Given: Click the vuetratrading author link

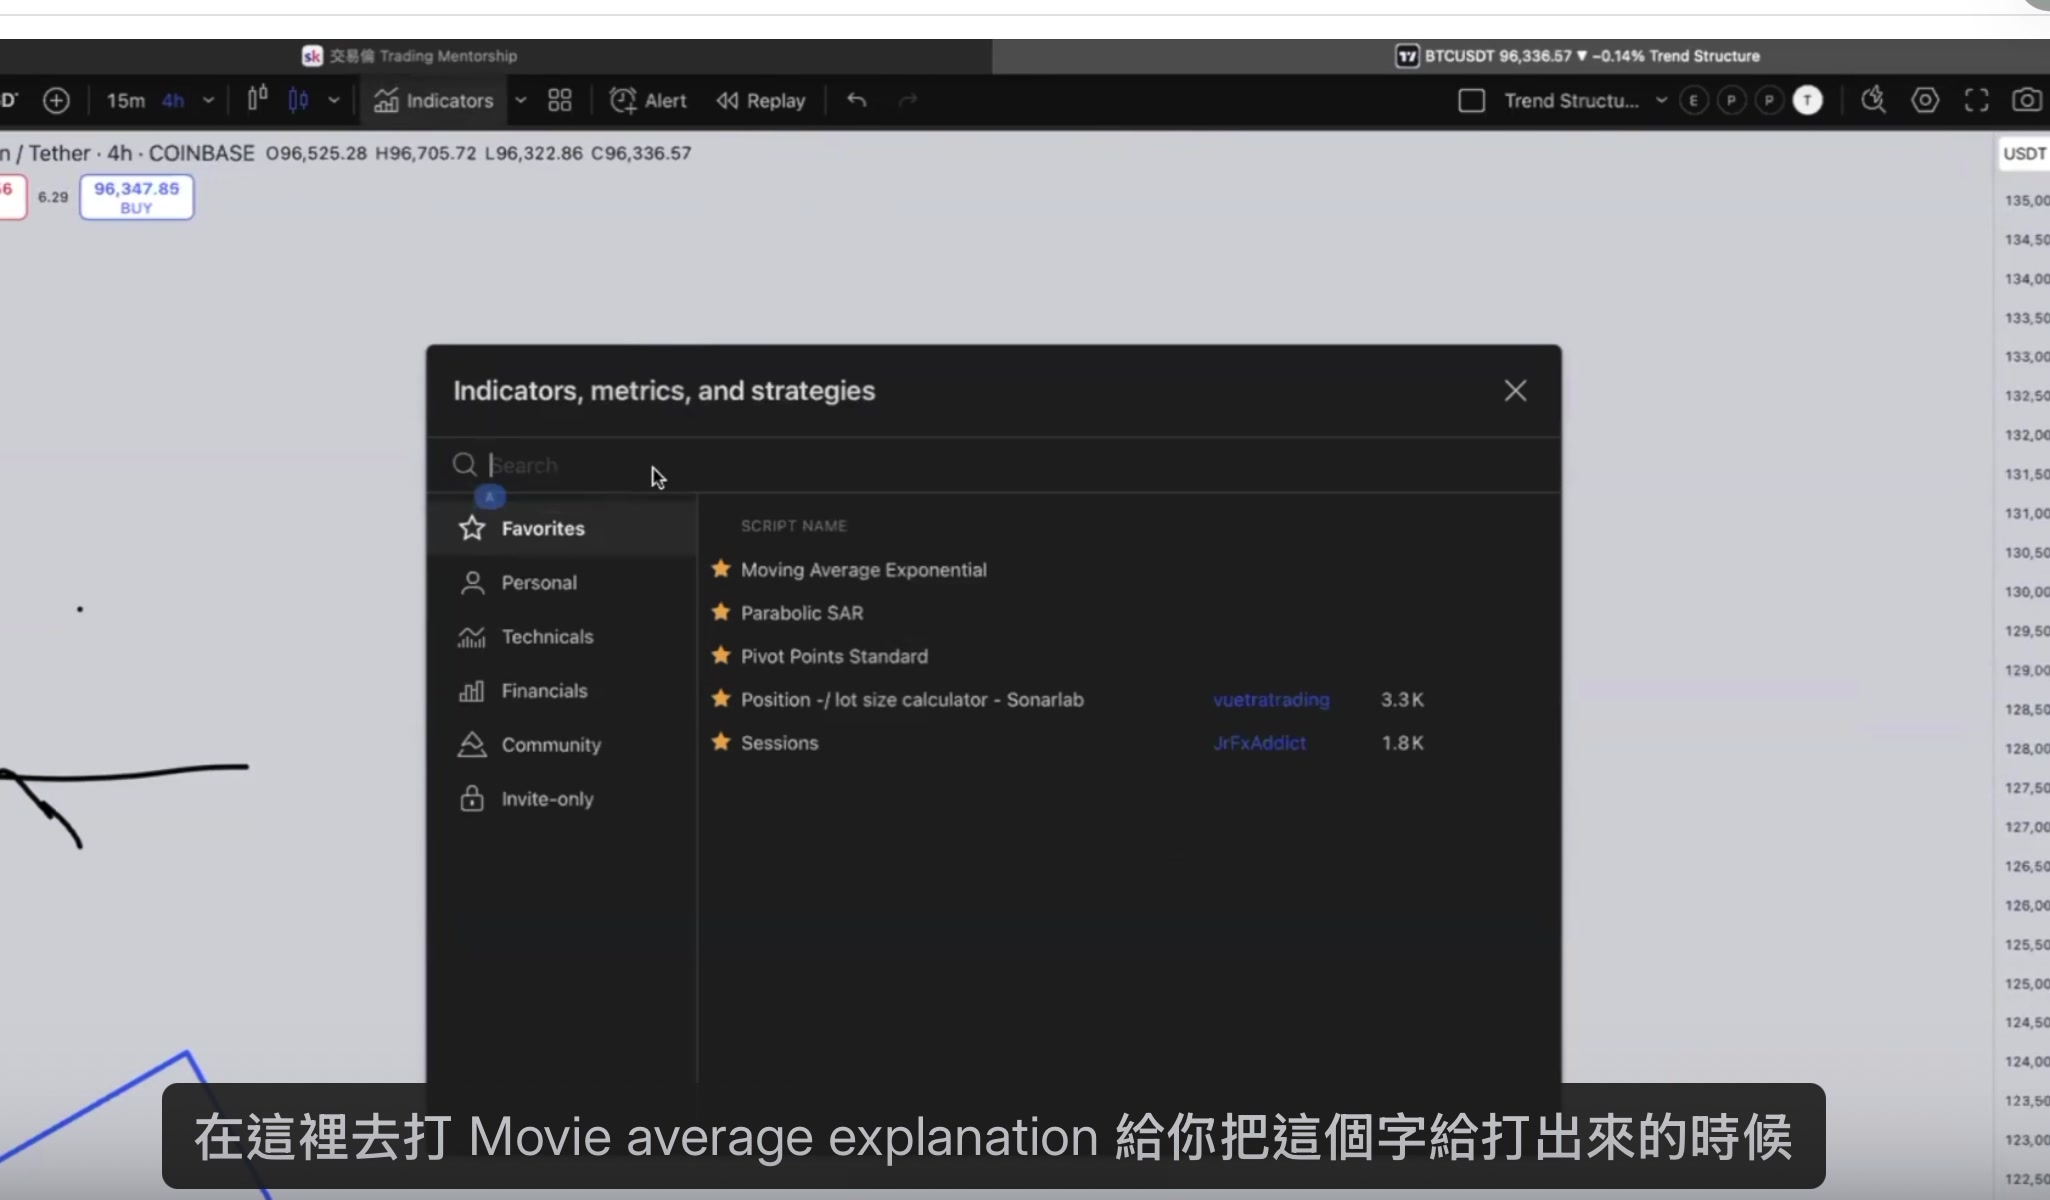Looking at the screenshot, I should pos(1270,700).
